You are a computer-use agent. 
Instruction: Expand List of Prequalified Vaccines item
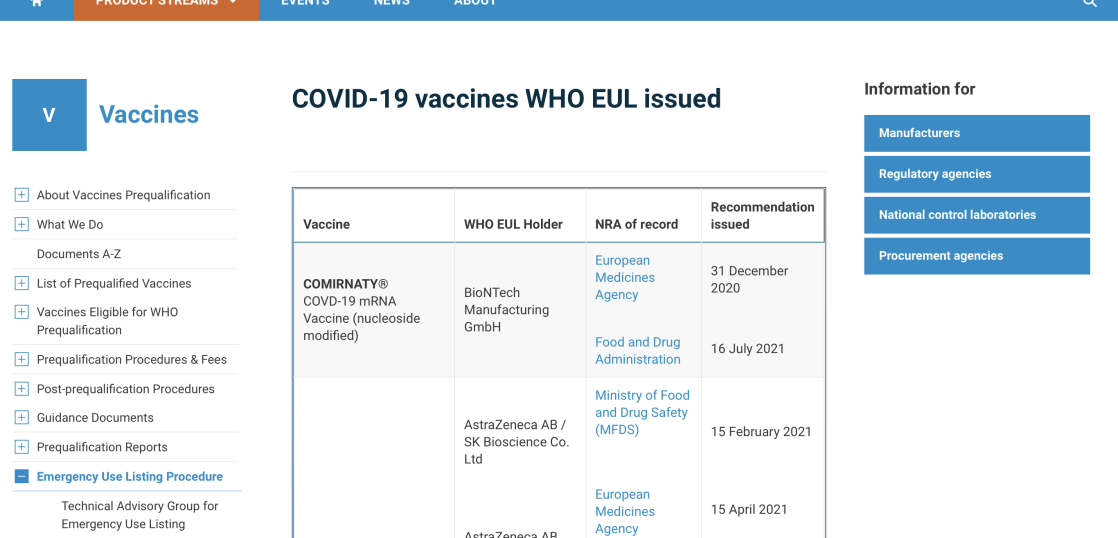click(22, 283)
